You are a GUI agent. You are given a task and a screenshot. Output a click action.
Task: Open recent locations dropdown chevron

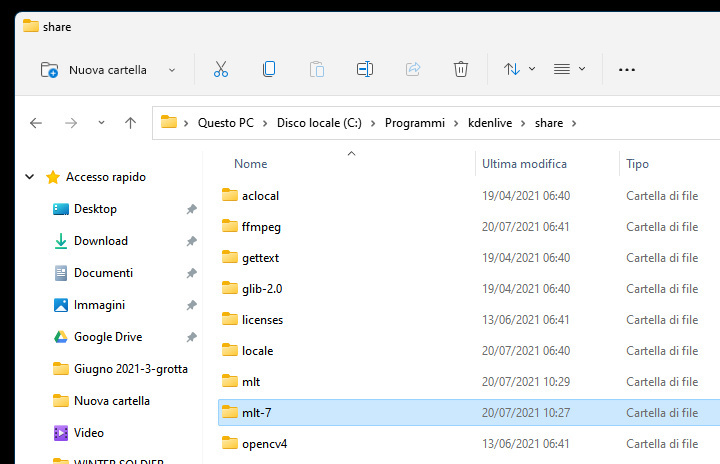pyautogui.click(x=101, y=123)
